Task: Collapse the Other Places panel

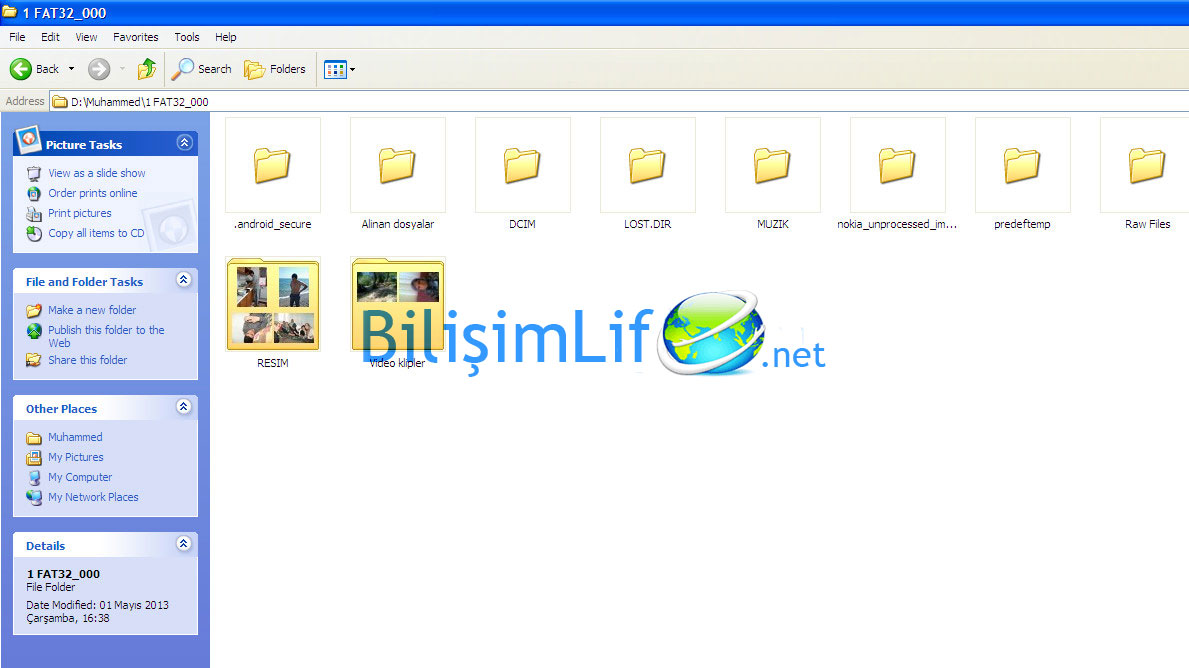Action: coord(183,407)
